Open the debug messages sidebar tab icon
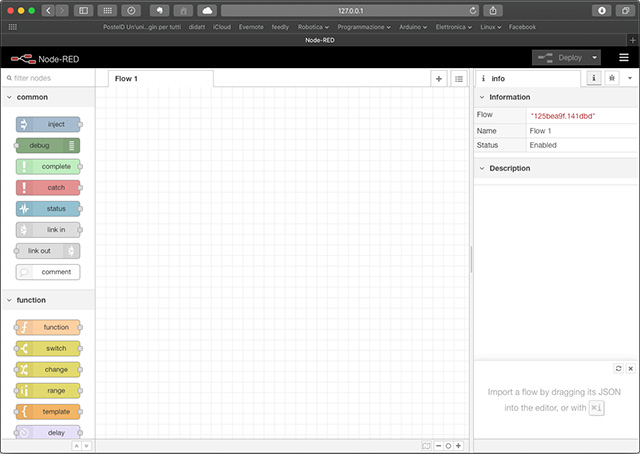 (x=611, y=78)
